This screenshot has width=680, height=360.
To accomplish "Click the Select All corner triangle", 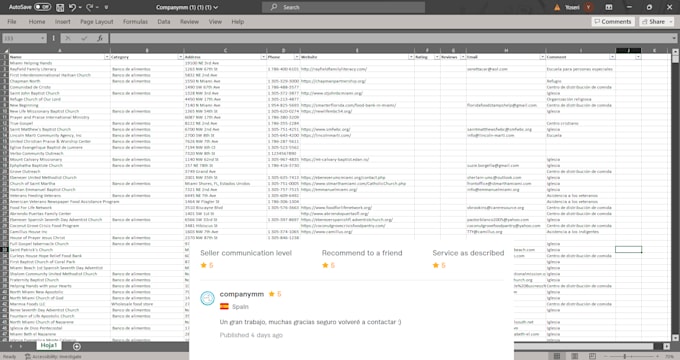I will [x=5, y=51].
